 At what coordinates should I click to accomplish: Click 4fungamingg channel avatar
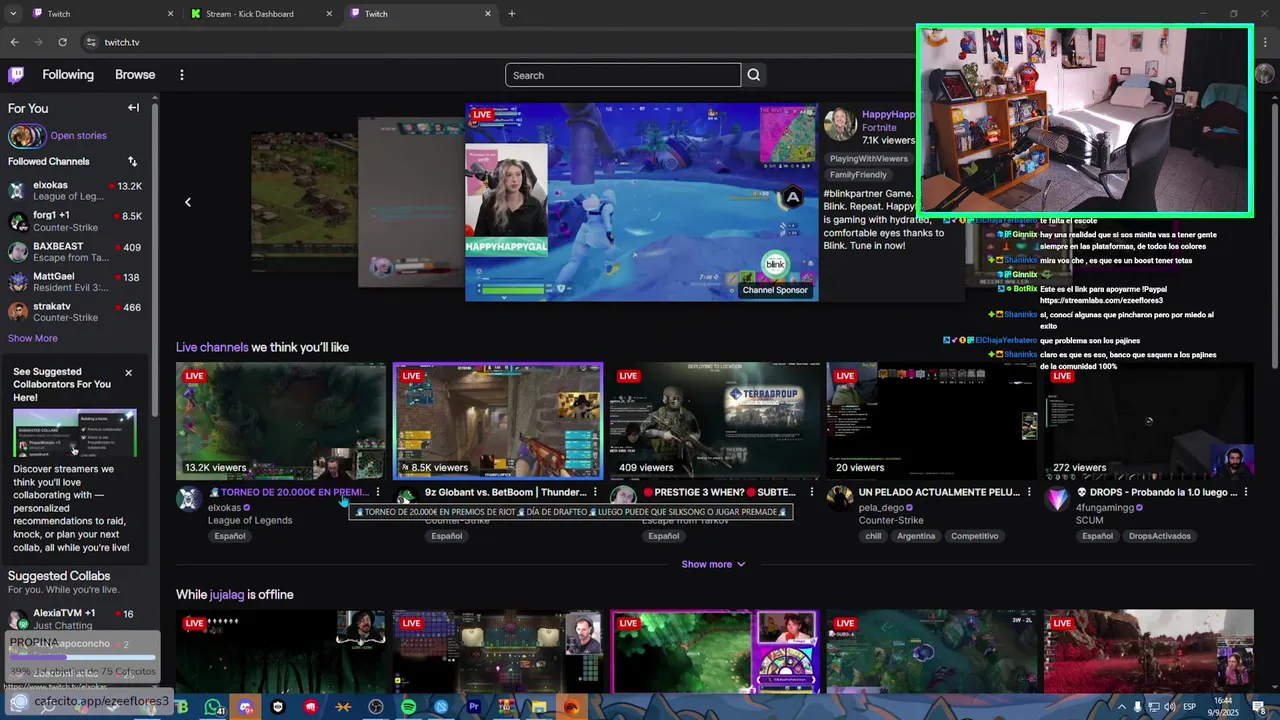point(1057,498)
